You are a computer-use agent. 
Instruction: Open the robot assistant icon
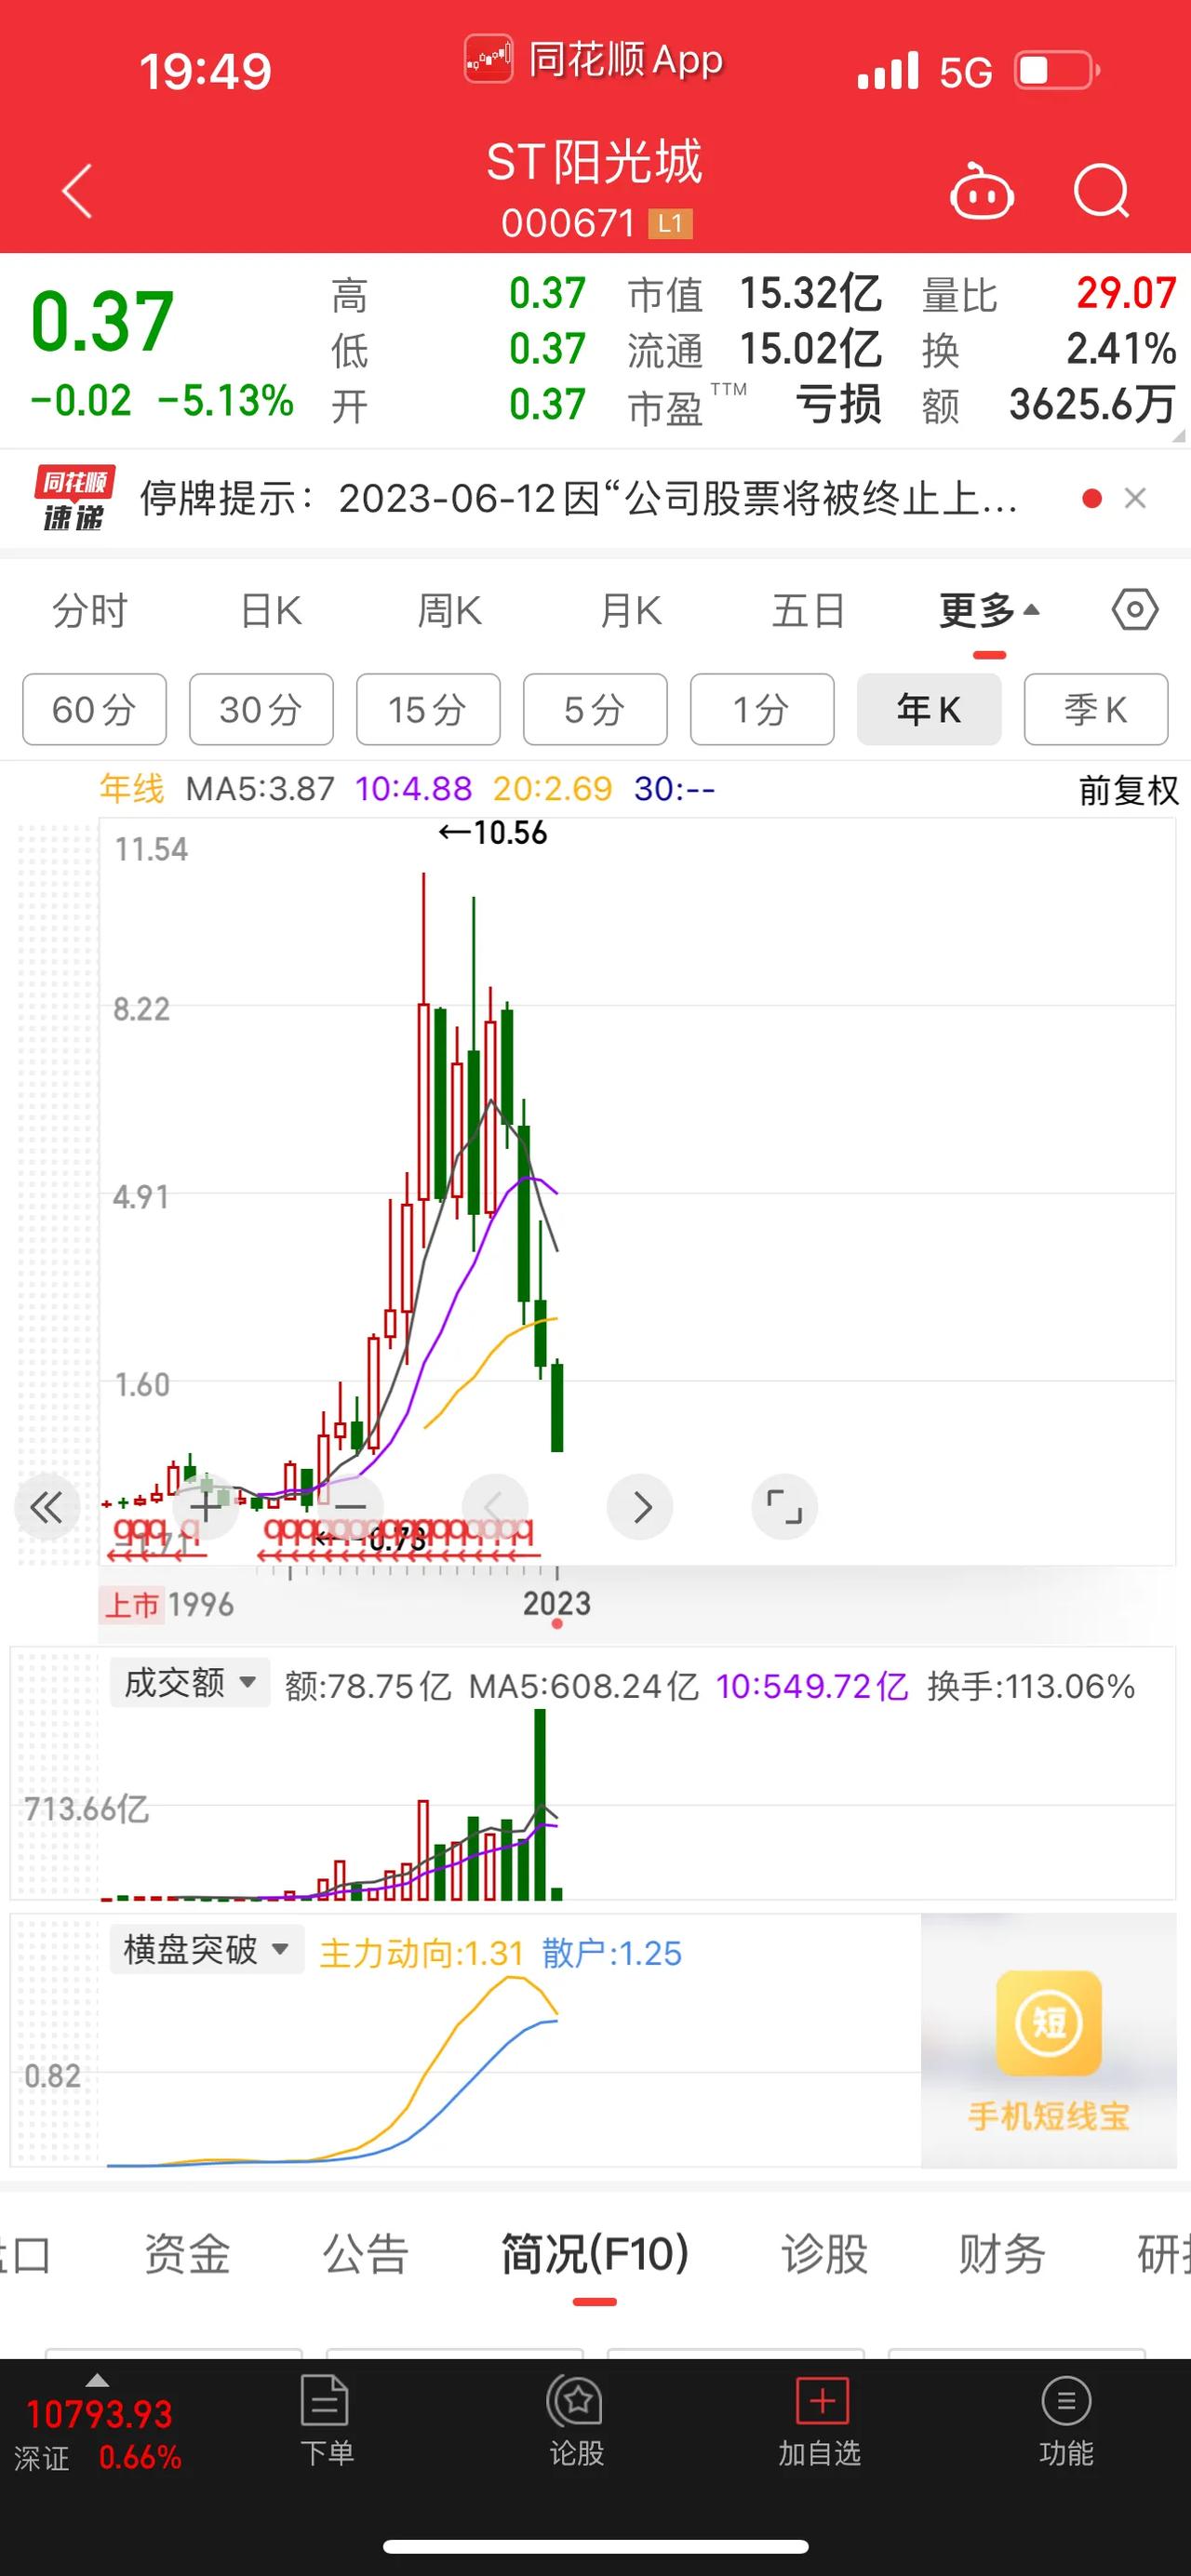[981, 190]
